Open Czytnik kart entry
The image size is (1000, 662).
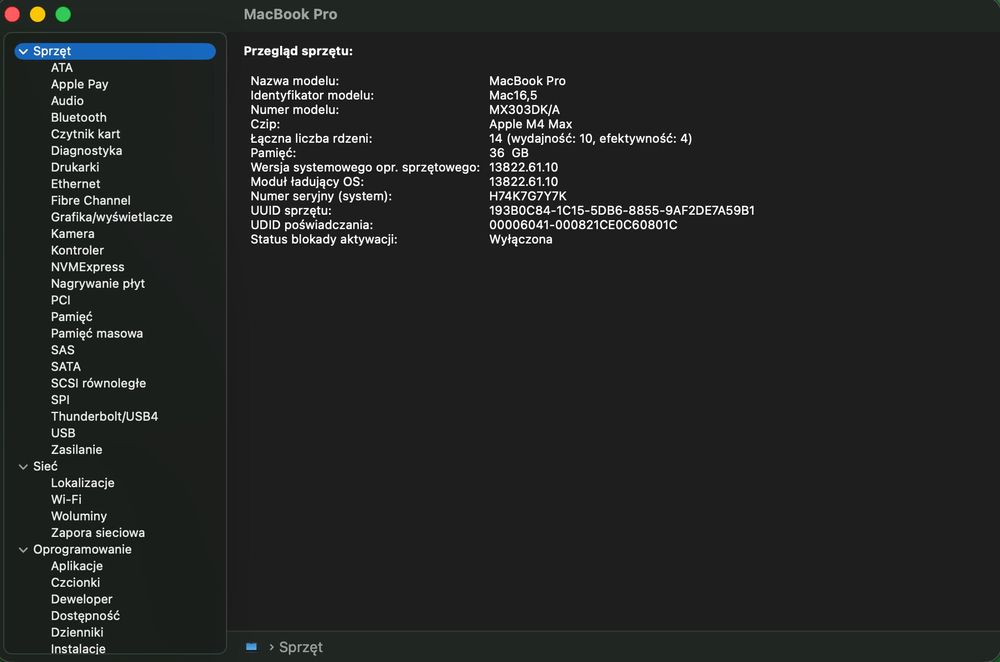tap(85, 134)
